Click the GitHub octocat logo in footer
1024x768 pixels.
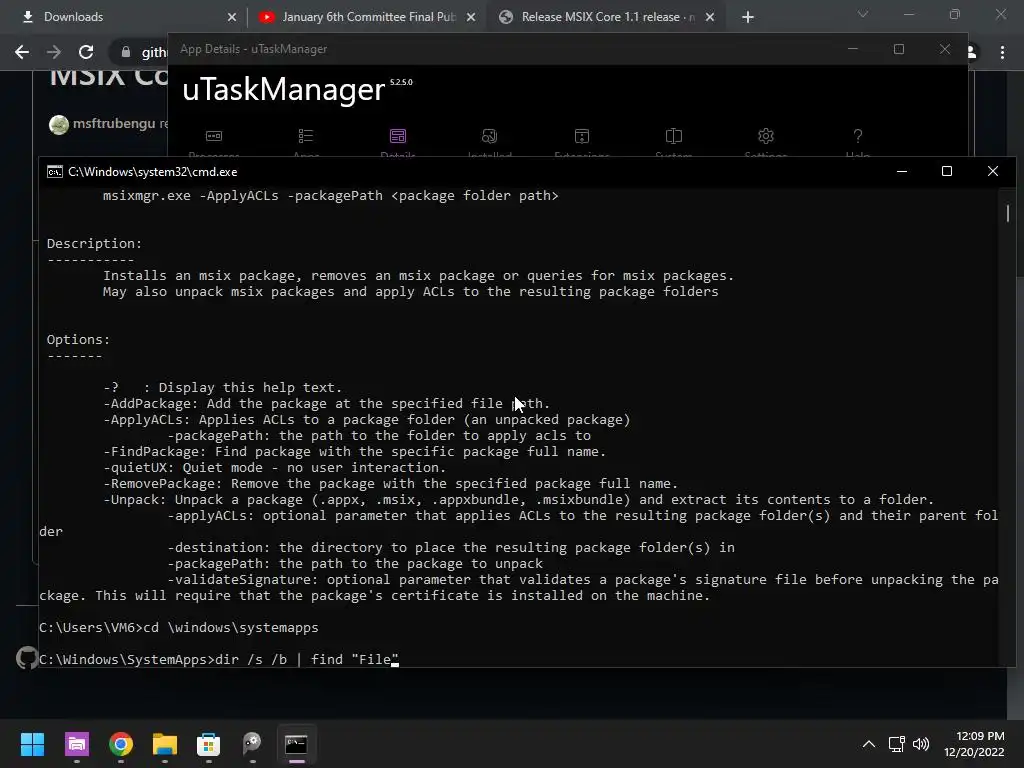[x=27, y=658]
